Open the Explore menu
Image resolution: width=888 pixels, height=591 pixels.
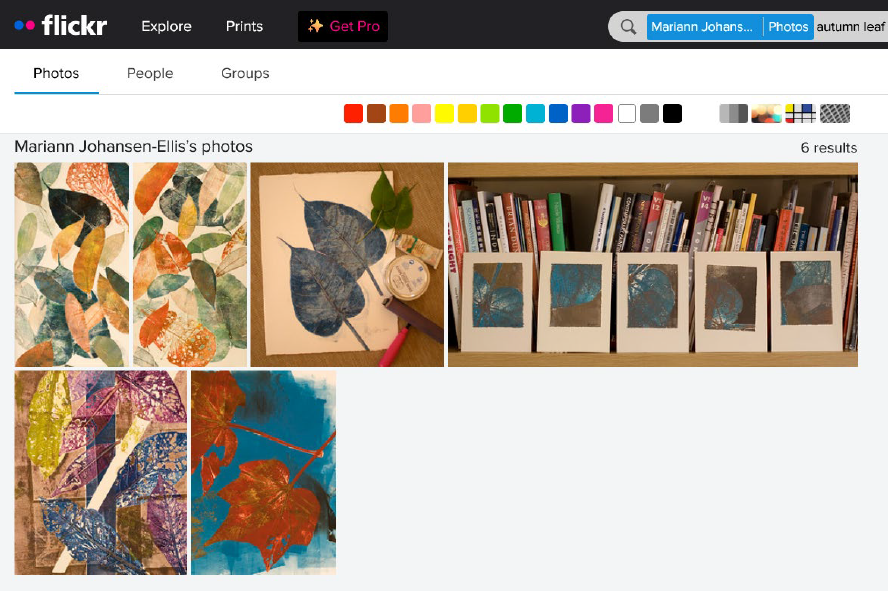pyautogui.click(x=166, y=26)
